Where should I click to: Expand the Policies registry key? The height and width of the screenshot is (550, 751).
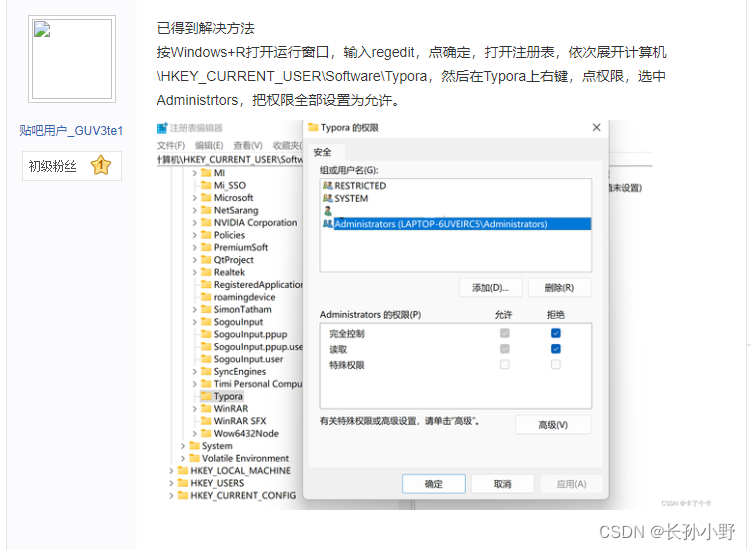194,235
